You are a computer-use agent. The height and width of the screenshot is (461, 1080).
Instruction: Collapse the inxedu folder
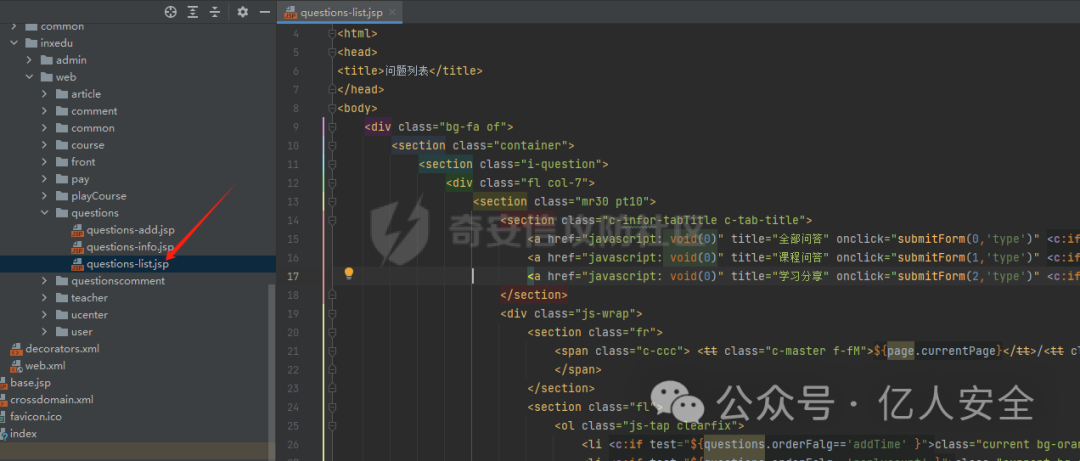14,43
